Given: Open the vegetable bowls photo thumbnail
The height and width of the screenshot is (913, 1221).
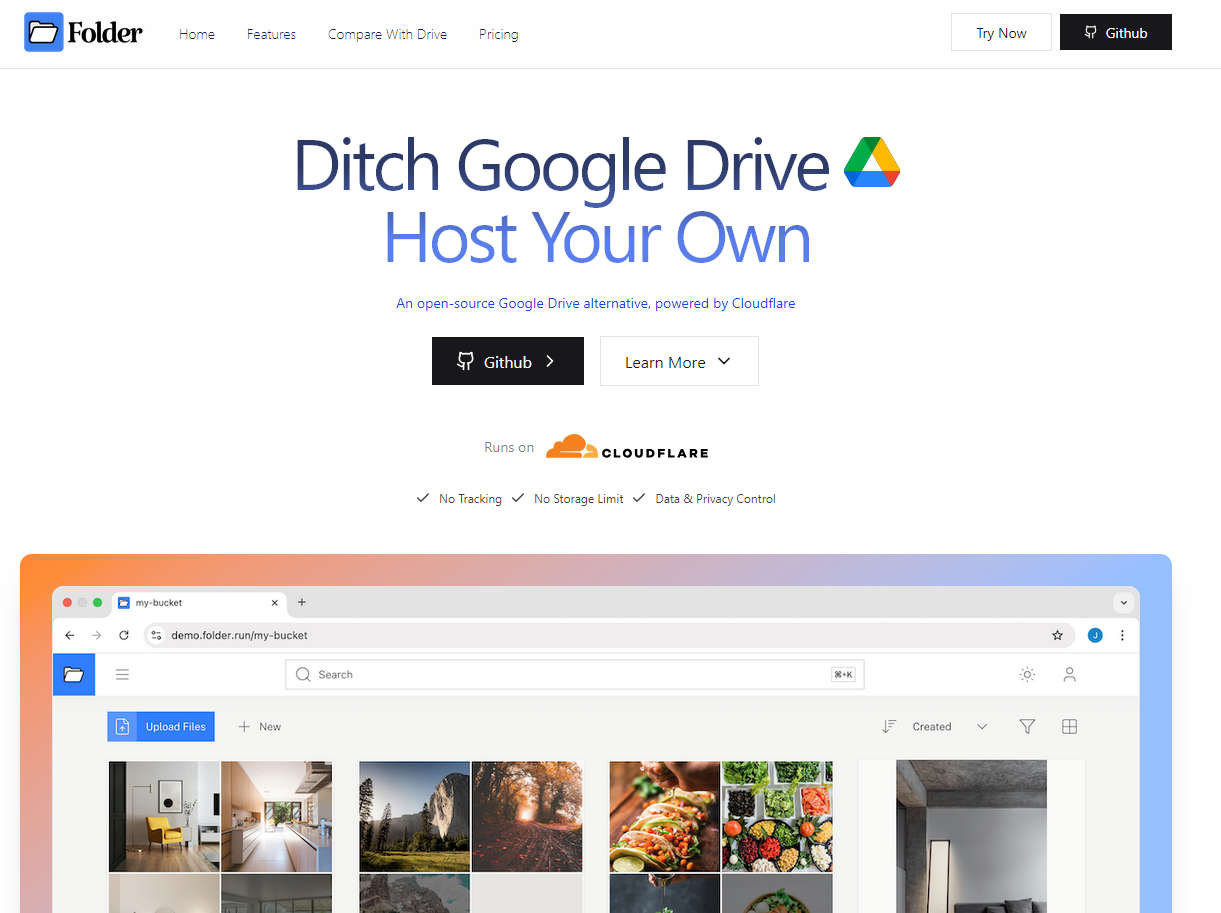Looking at the screenshot, I should click(x=777, y=816).
